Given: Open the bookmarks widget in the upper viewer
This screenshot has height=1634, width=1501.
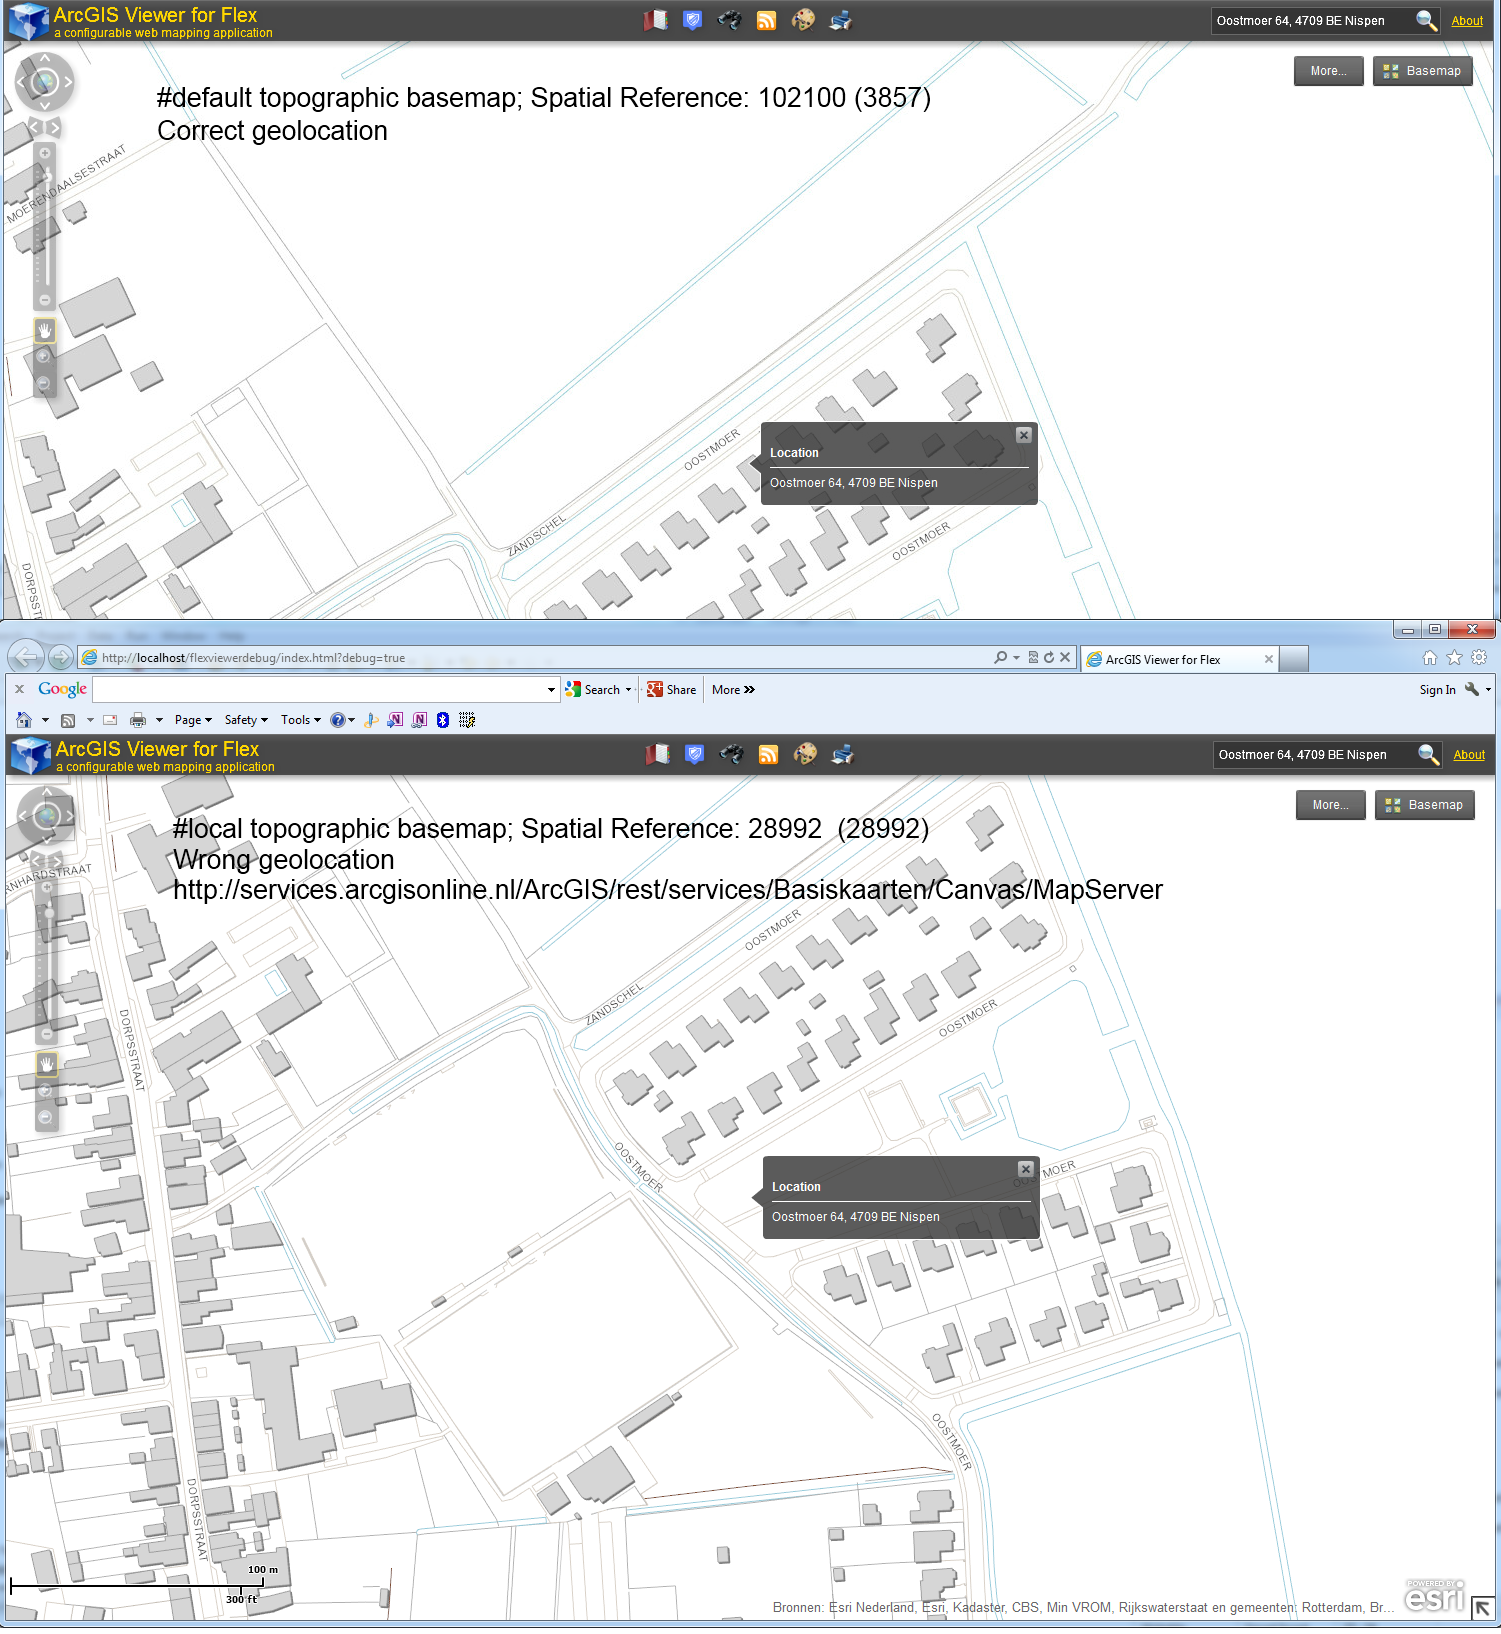Looking at the screenshot, I should coord(656,20).
